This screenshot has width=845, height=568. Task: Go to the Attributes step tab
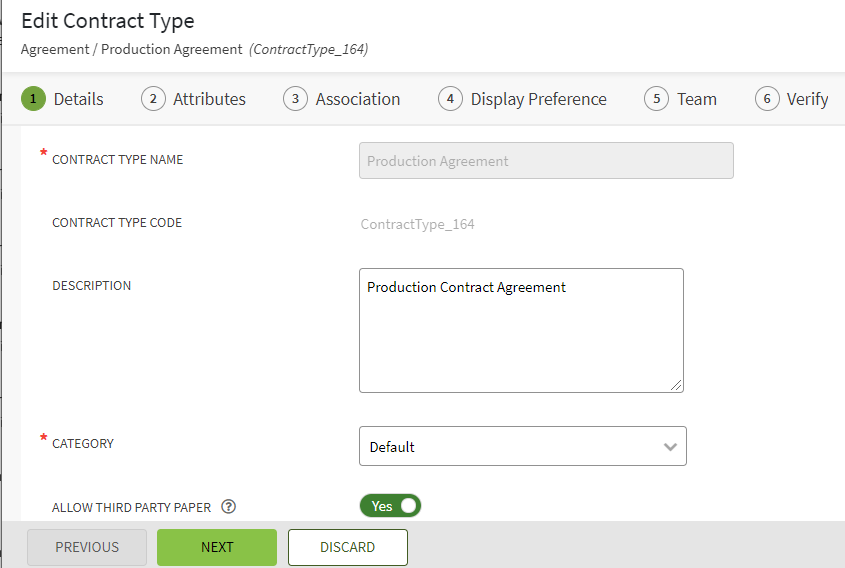pyautogui.click(x=209, y=99)
